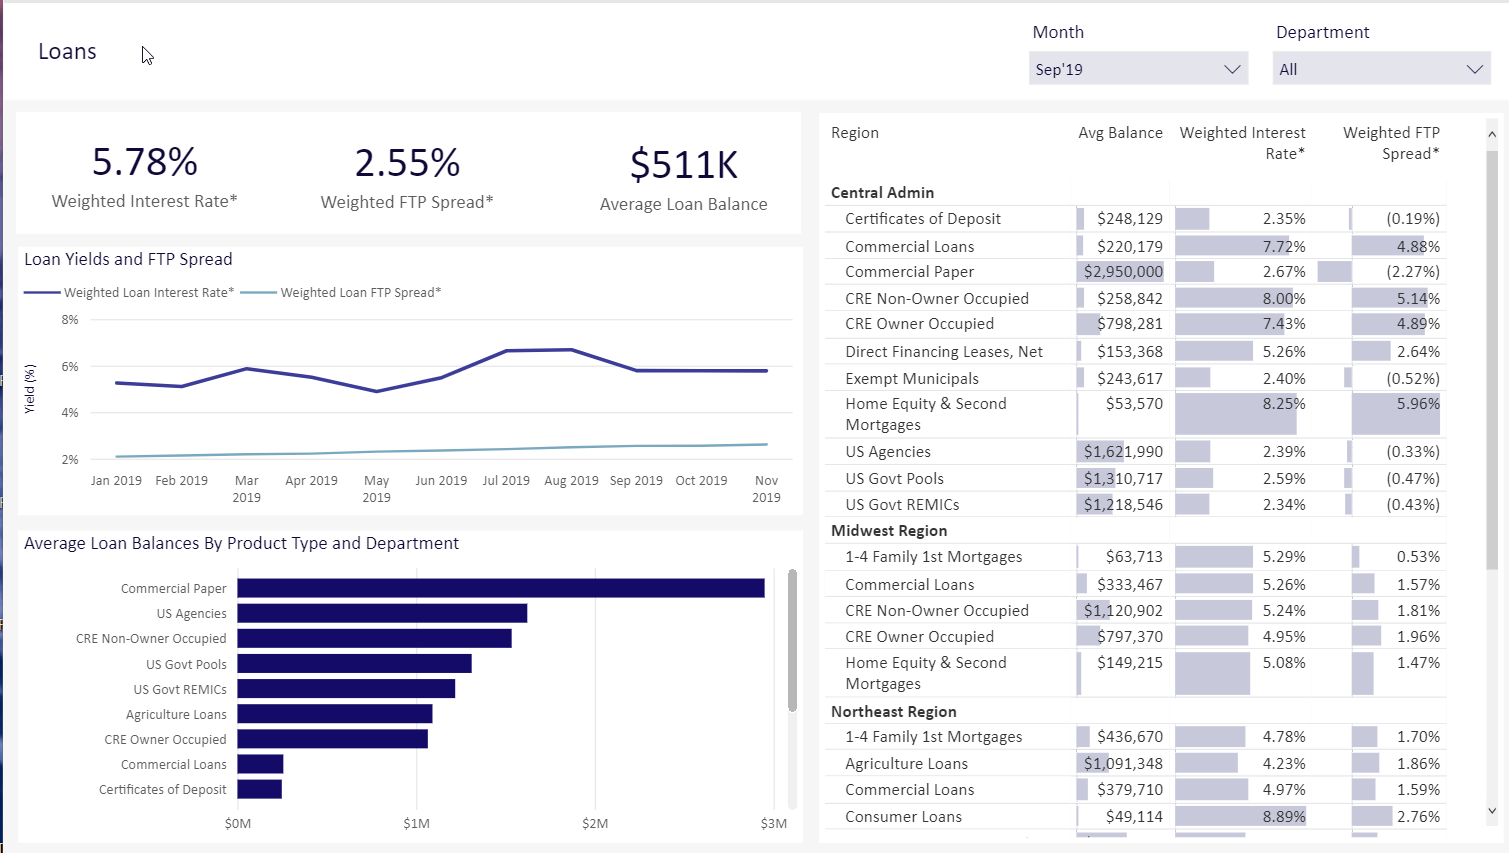Click the table scroll-down arrow
Screen dimensions: 1509x853
coord(1492,811)
